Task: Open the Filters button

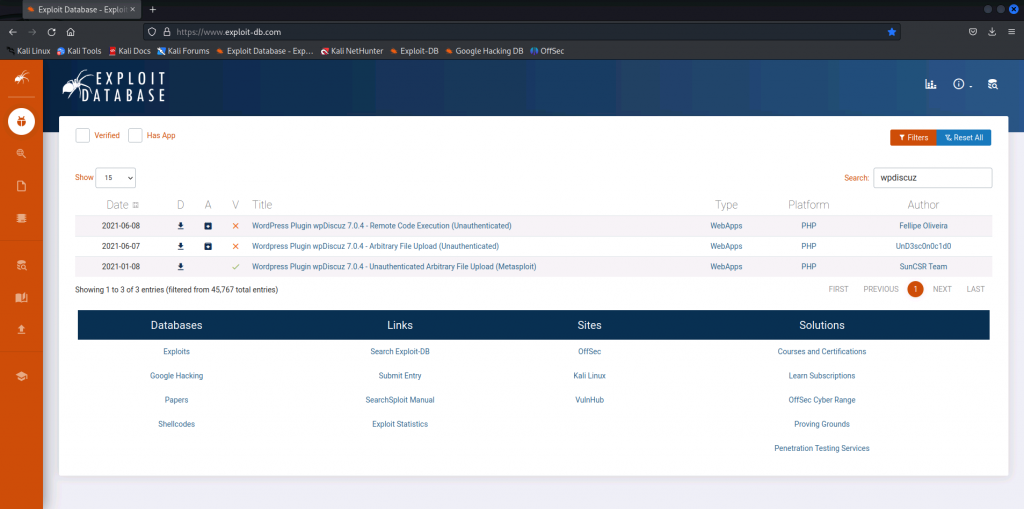Action: pos(913,138)
